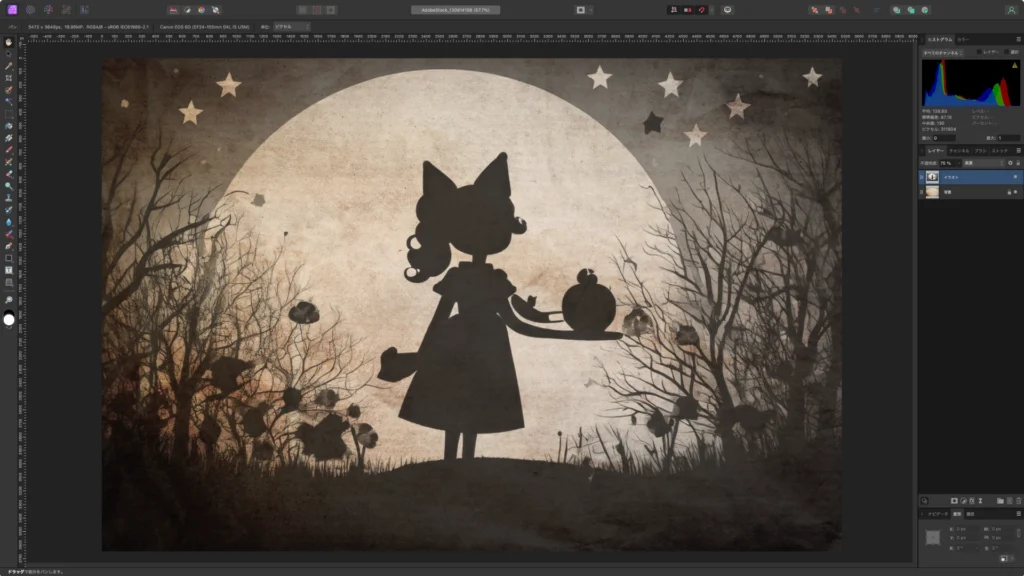Enable the レイヤー checkbox in Histogram
The height and width of the screenshot is (576, 1024).
[980, 52]
